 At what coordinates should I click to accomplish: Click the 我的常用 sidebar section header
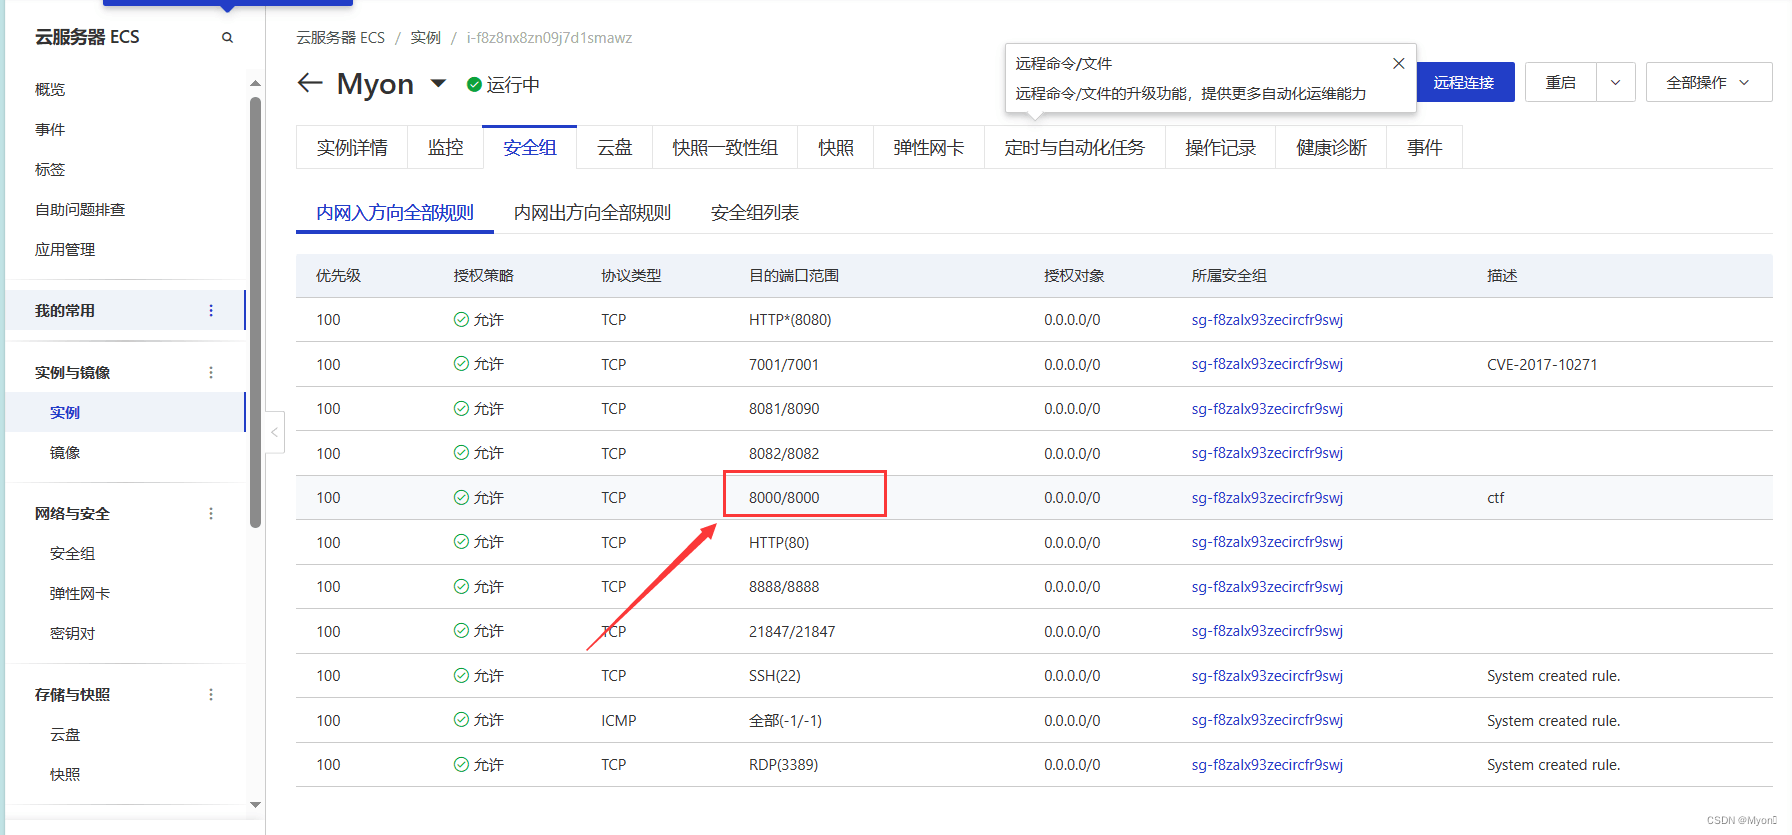pos(125,310)
